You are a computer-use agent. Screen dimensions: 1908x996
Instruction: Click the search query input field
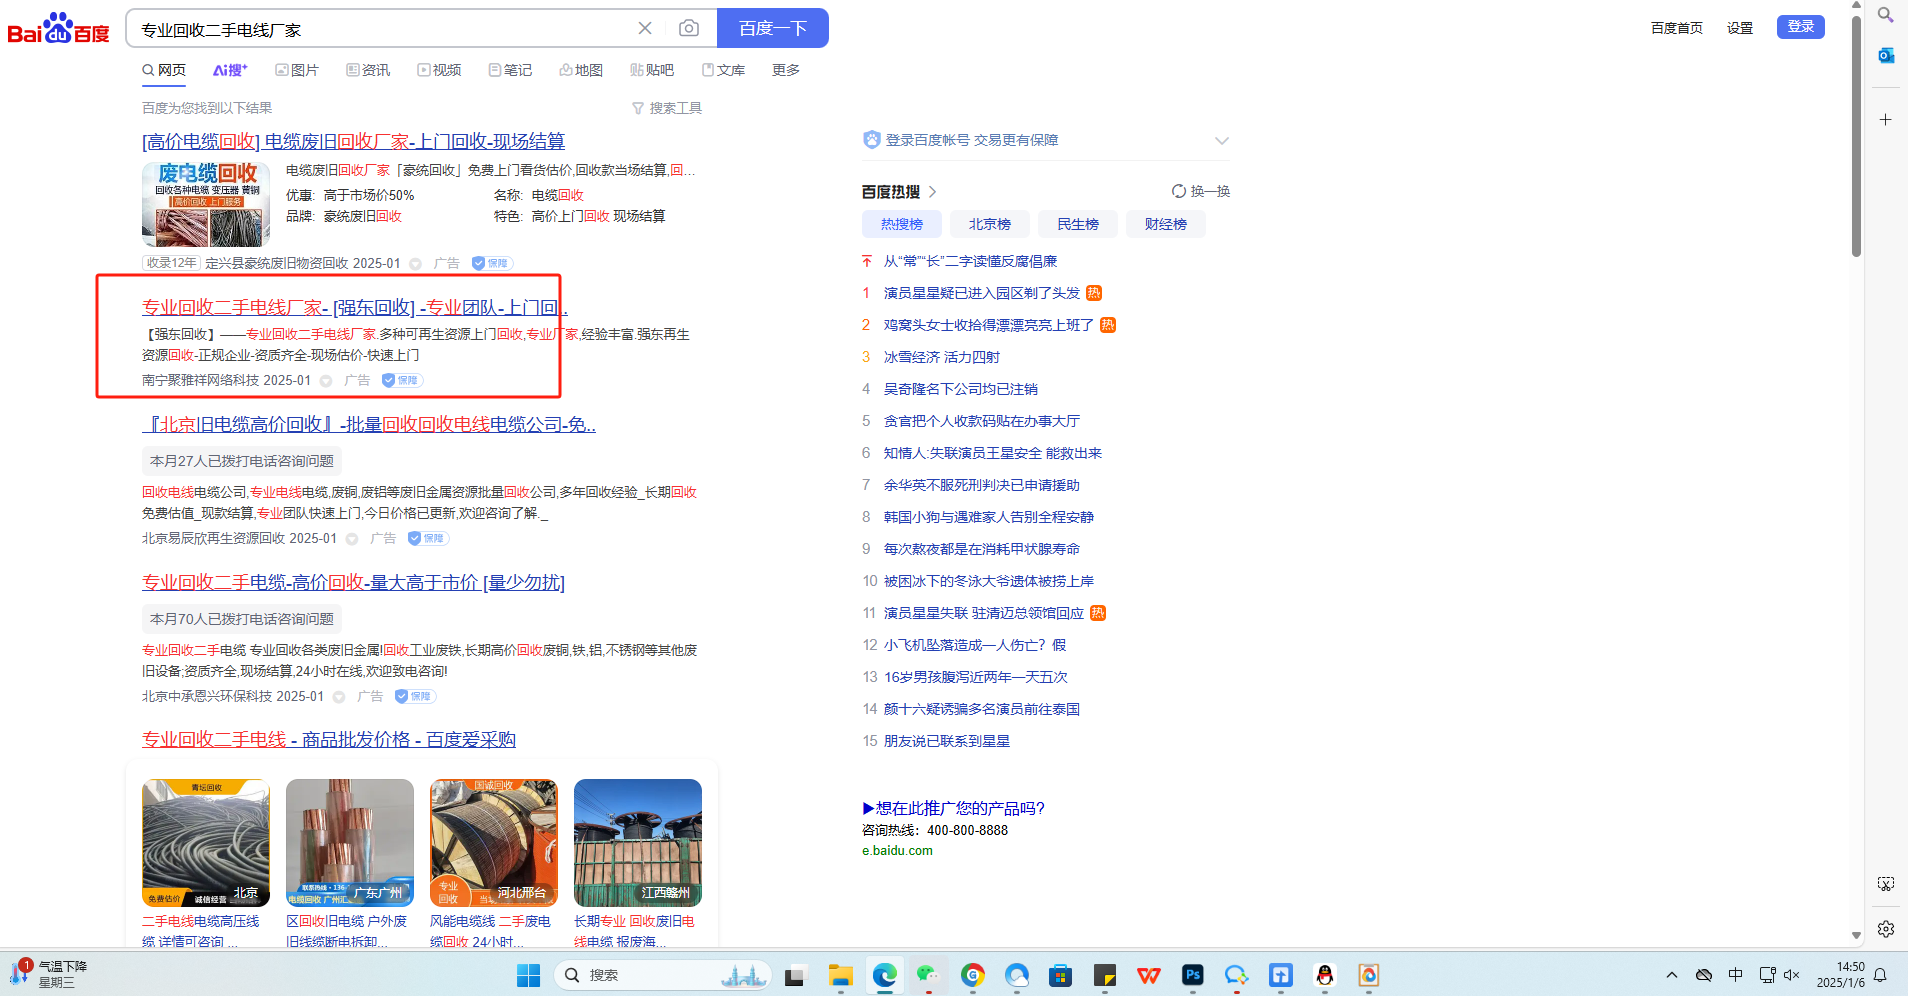coord(380,29)
